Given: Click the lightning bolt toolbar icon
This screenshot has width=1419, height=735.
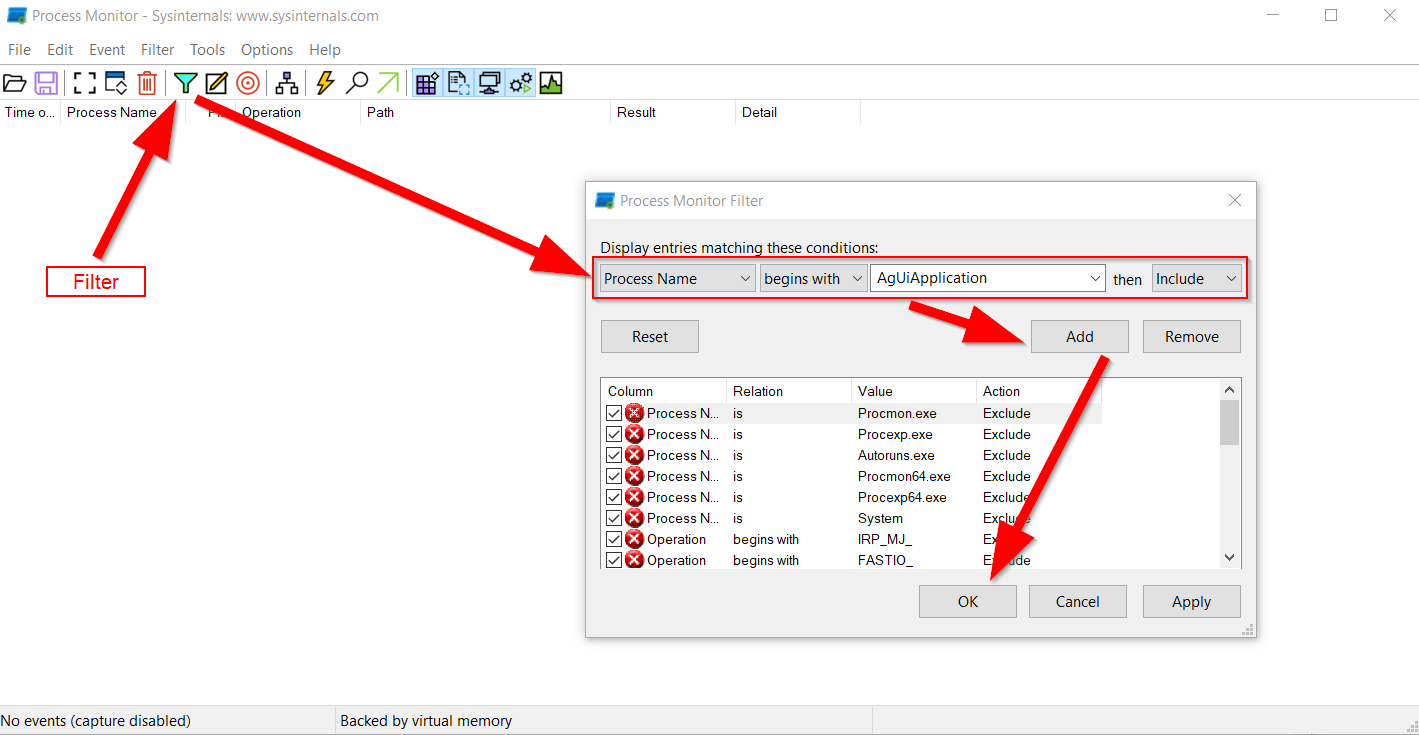Looking at the screenshot, I should [325, 83].
